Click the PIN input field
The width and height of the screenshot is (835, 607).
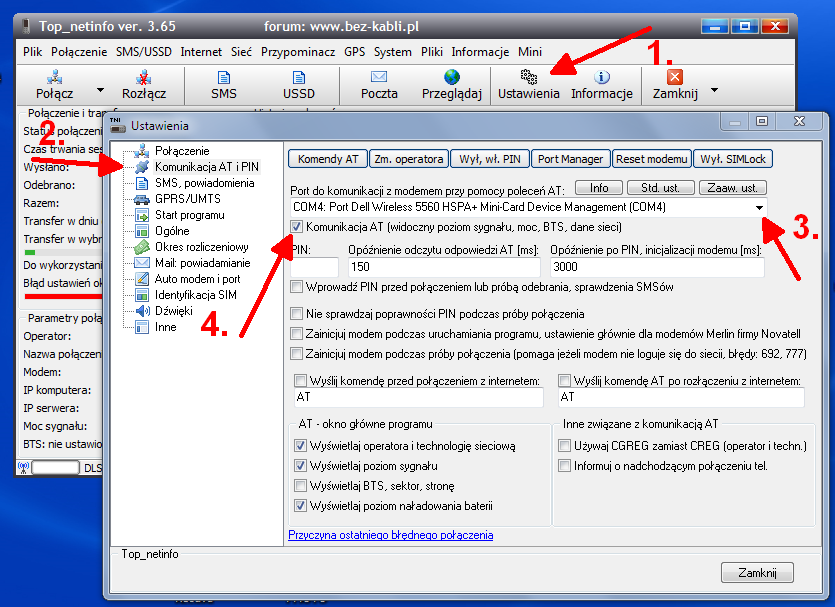coord(314,268)
